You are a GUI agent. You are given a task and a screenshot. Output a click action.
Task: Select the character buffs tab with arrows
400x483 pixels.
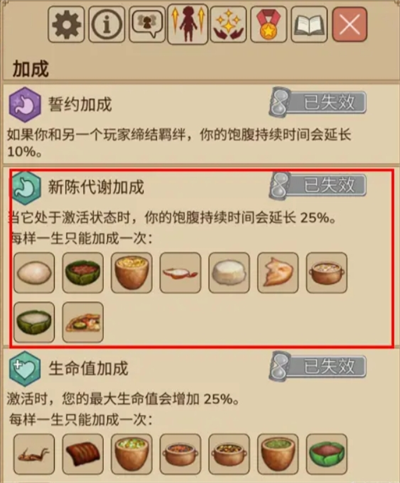coord(188,25)
